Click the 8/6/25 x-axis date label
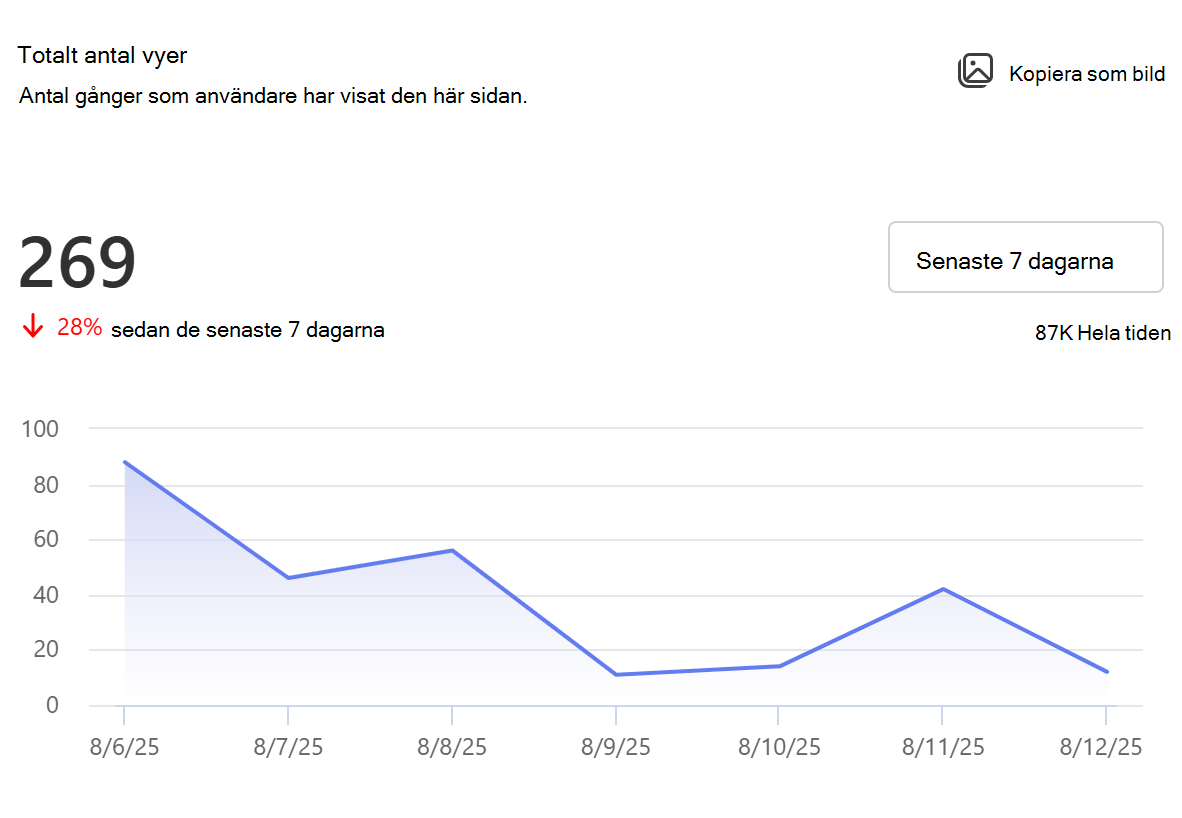 [x=124, y=747]
